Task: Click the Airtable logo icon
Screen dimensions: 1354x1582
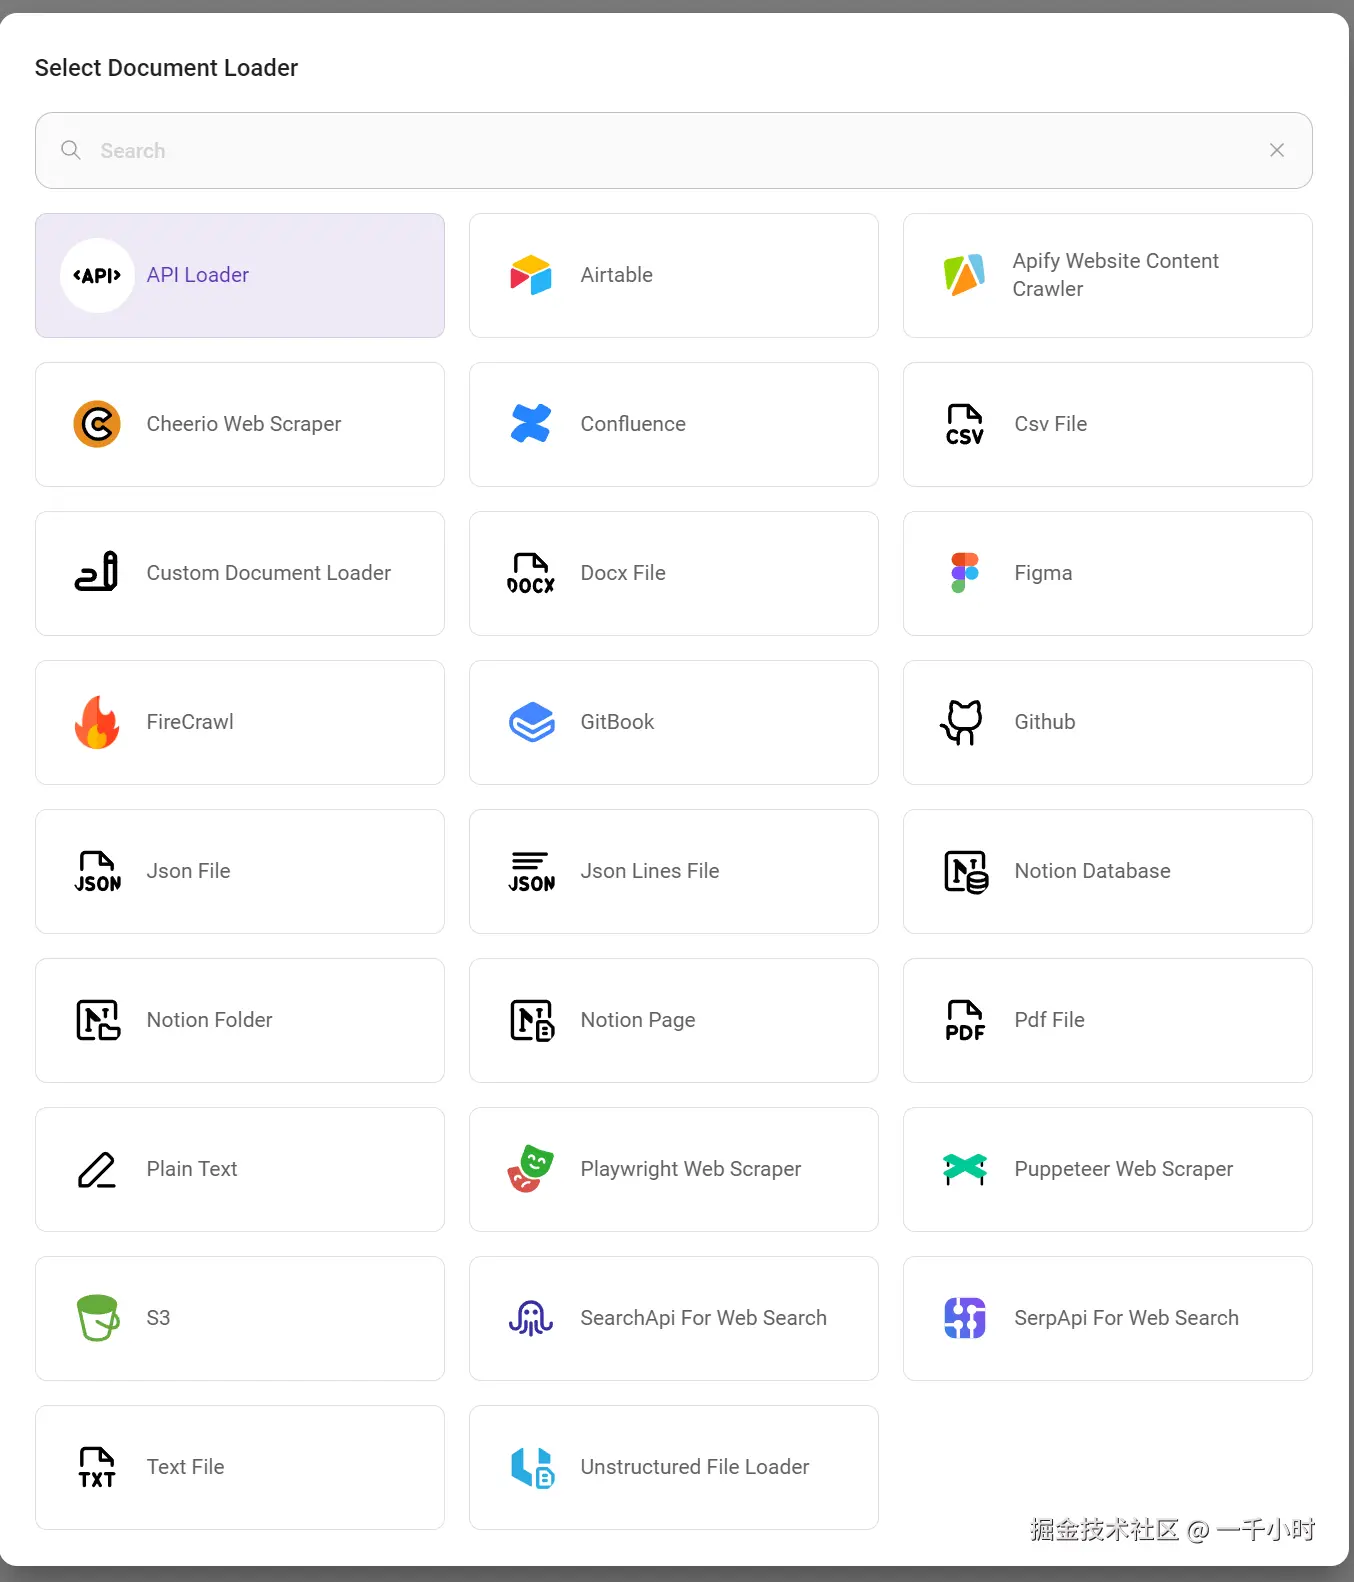Action: coord(531,275)
